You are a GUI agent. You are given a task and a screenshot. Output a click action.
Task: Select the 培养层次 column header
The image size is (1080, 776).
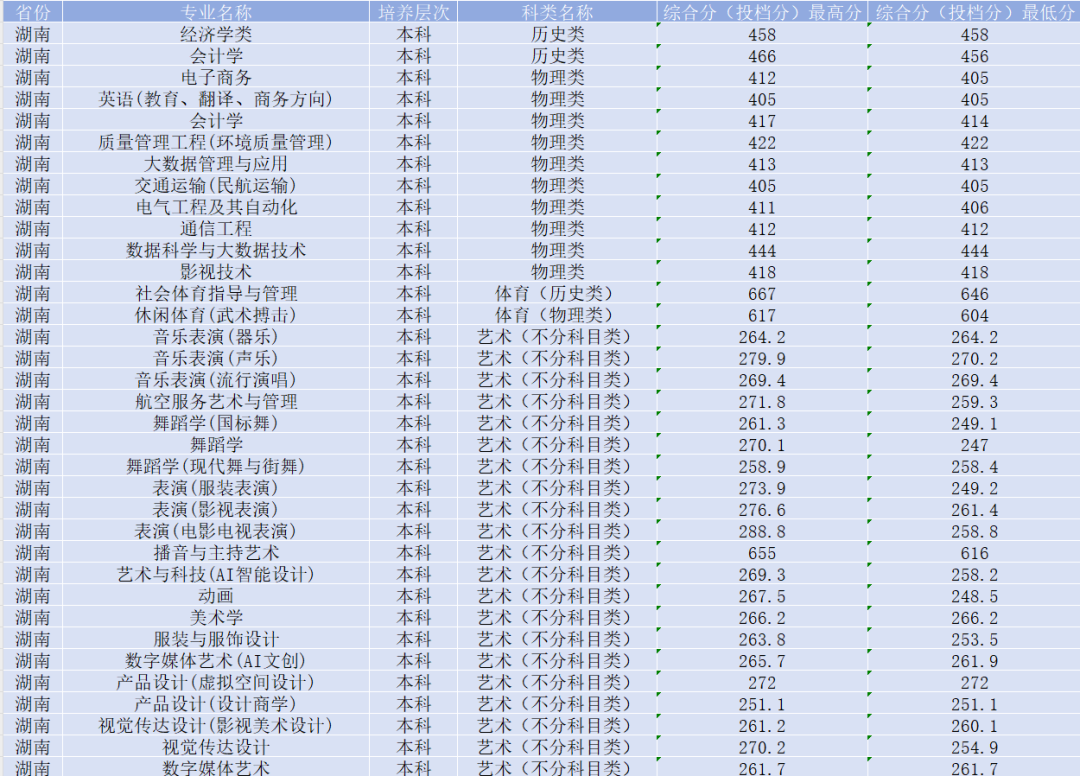coord(413,12)
